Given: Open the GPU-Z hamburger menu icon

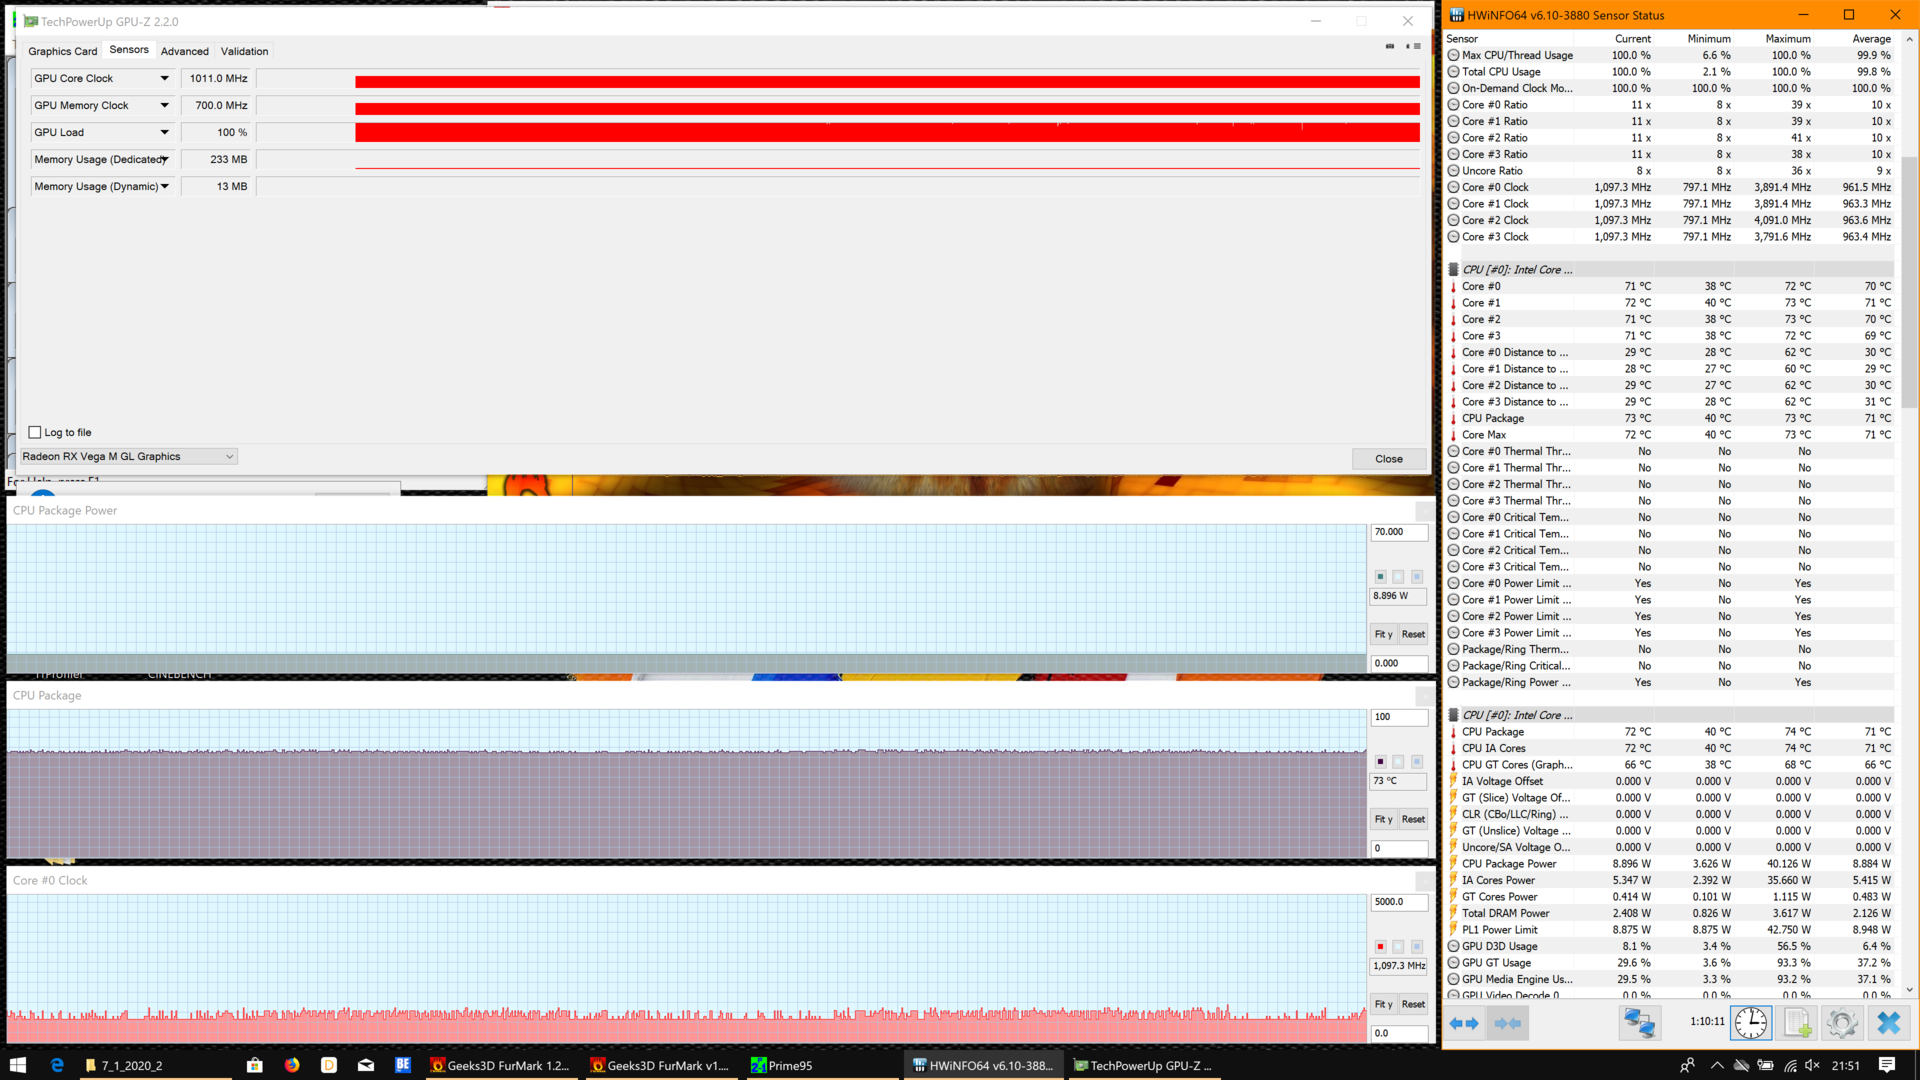Looking at the screenshot, I should point(1417,46).
